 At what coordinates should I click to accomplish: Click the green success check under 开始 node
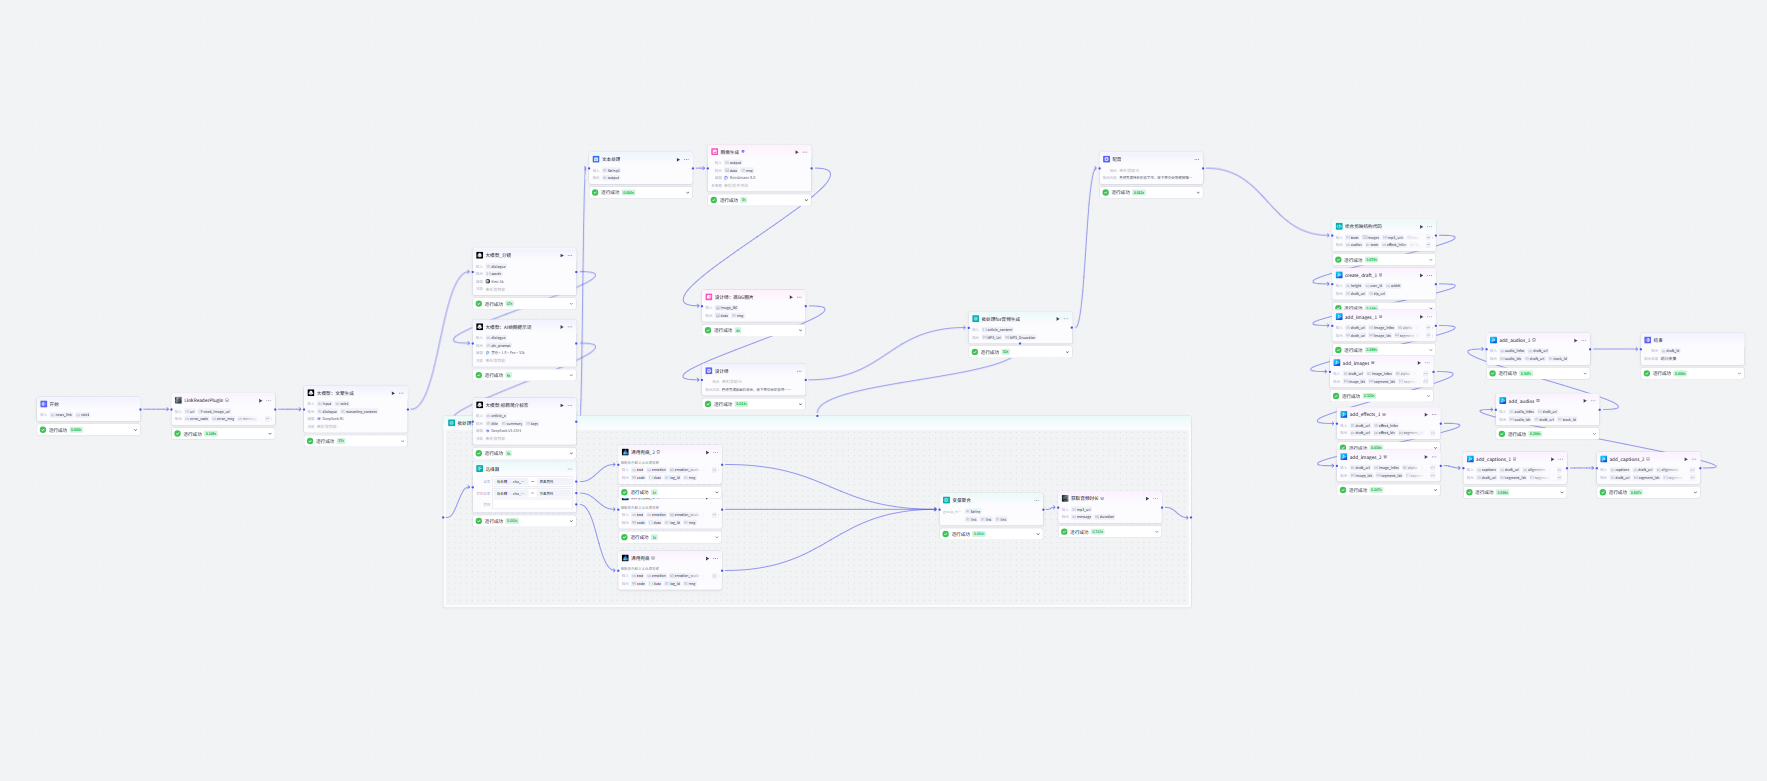tap(44, 430)
